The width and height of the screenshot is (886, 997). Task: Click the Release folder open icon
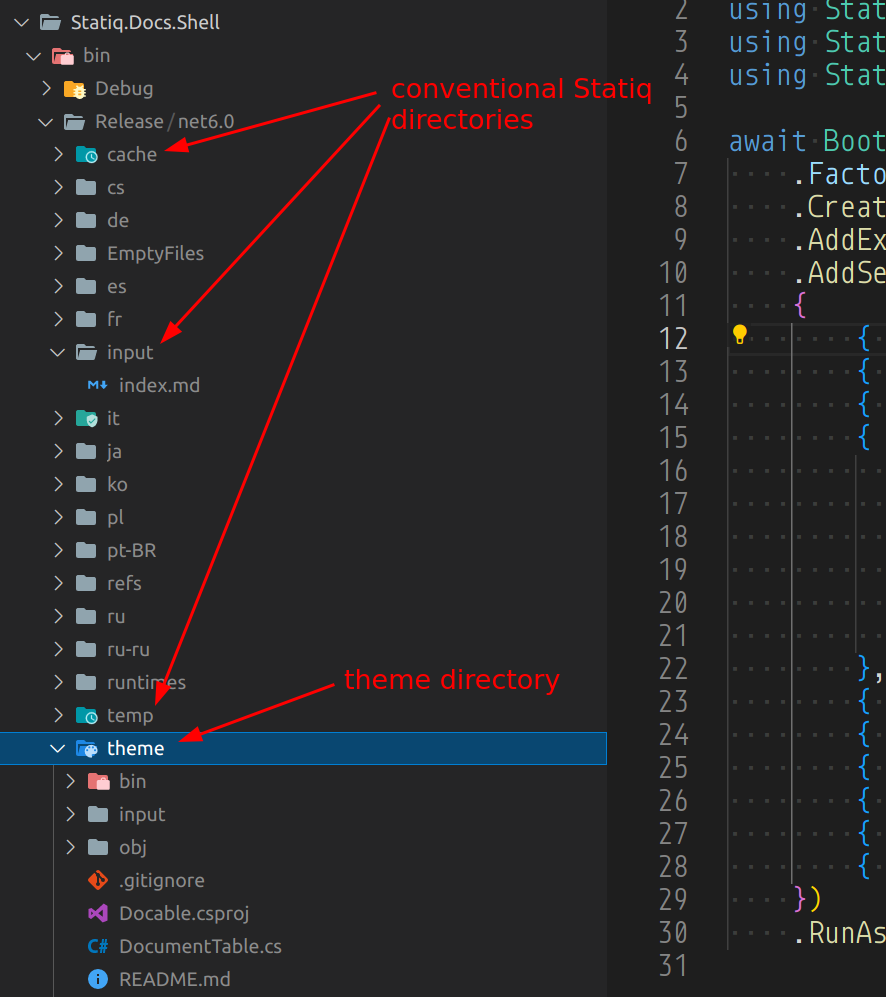(74, 121)
